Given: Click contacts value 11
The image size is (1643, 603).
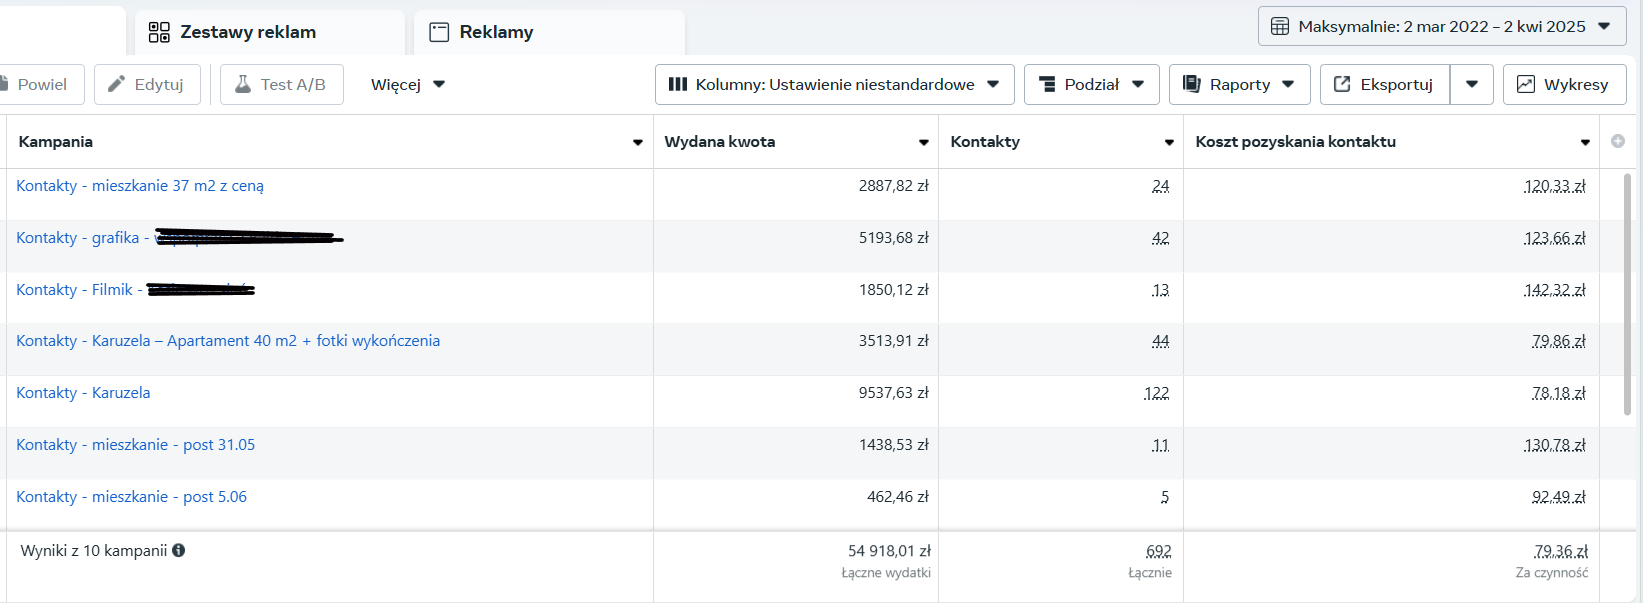Looking at the screenshot, I should pyautogui.click(x=1161, y=445).
